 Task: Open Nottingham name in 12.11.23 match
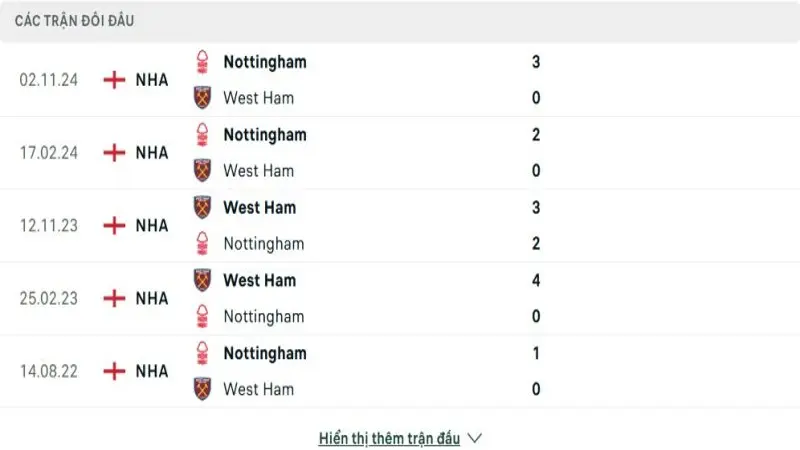264,243
